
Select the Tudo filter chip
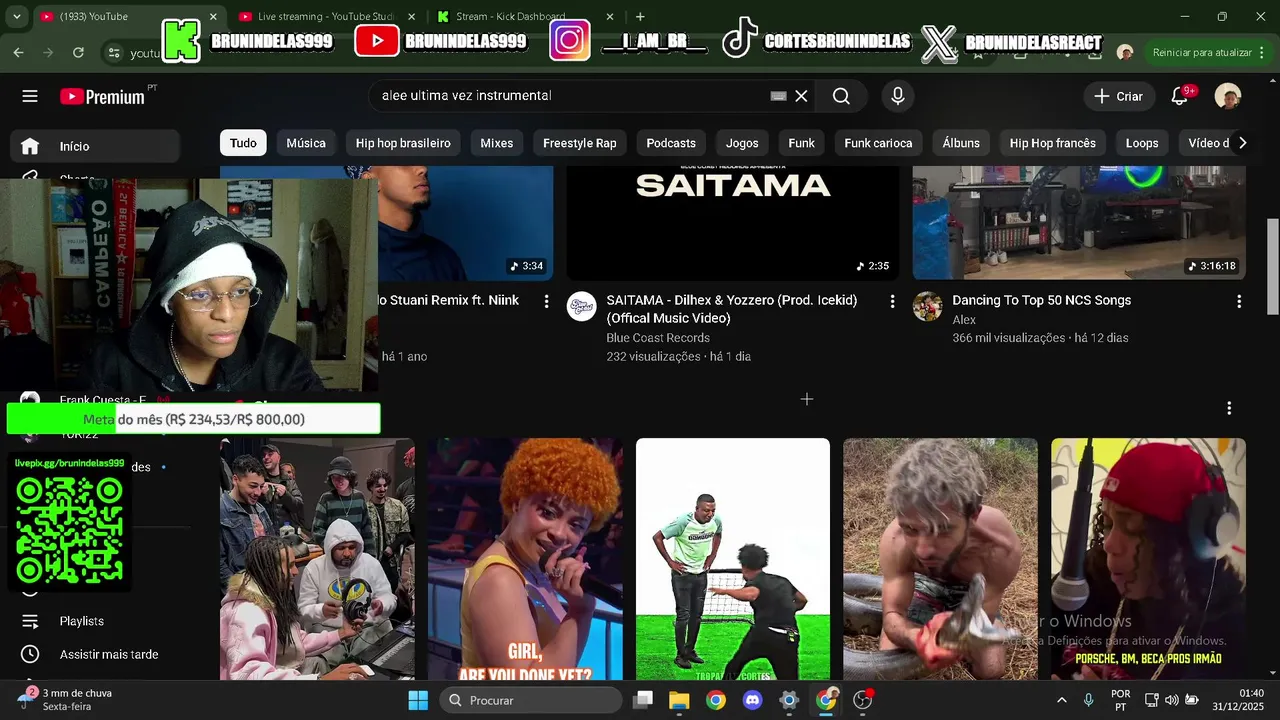[243, 143]
